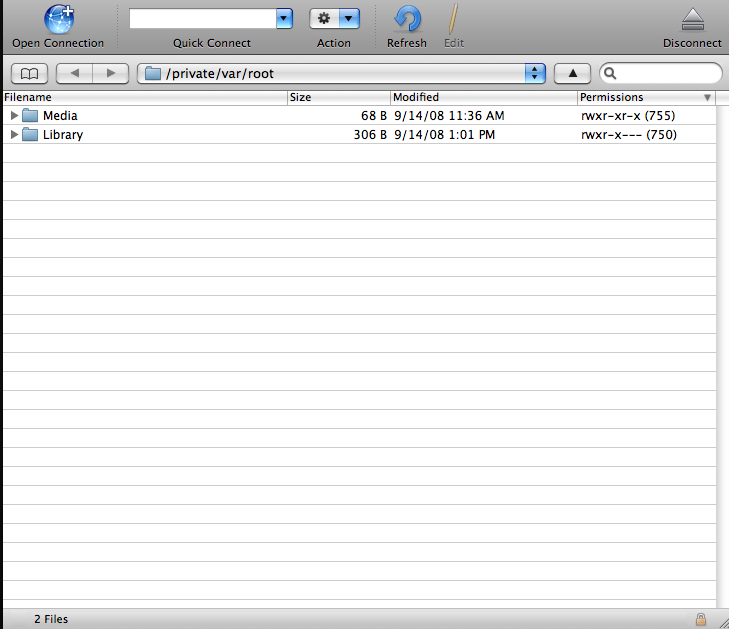This screenshot has height=629, width=729.
Task: Click the Library folder icon
Action: 30,134
